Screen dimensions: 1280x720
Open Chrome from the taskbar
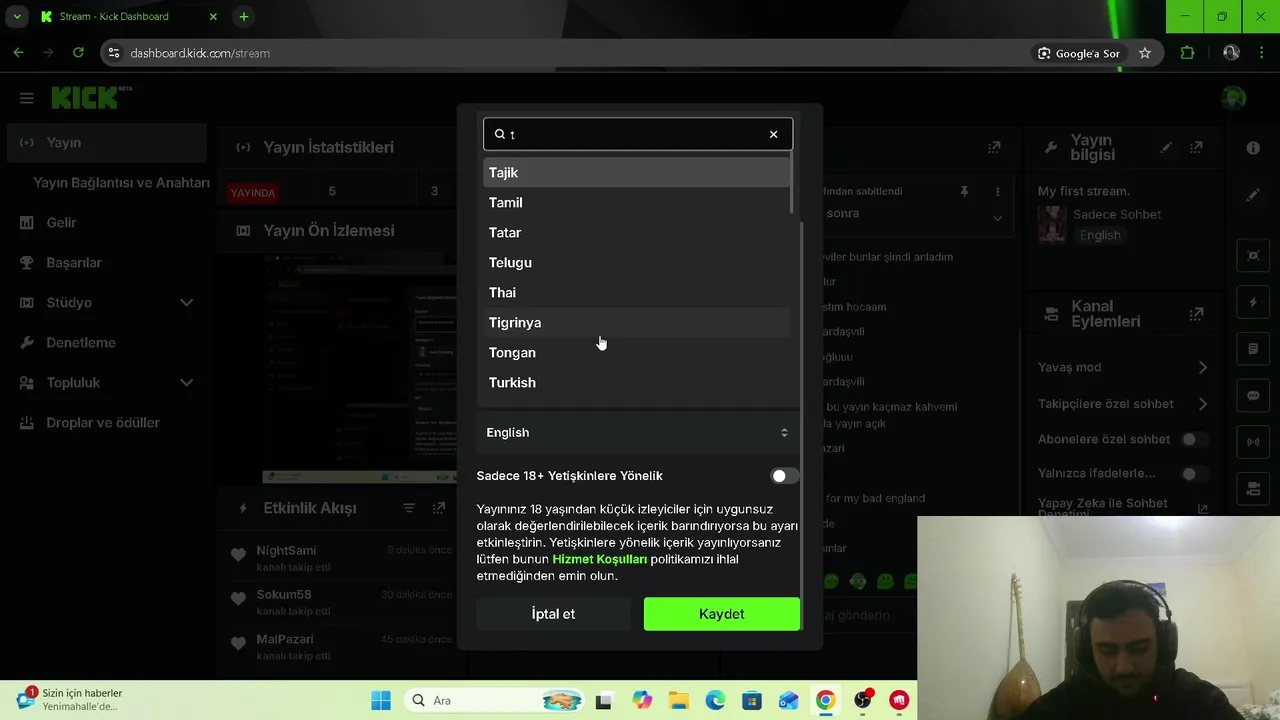pyautogui.click(x=825, y=700)
